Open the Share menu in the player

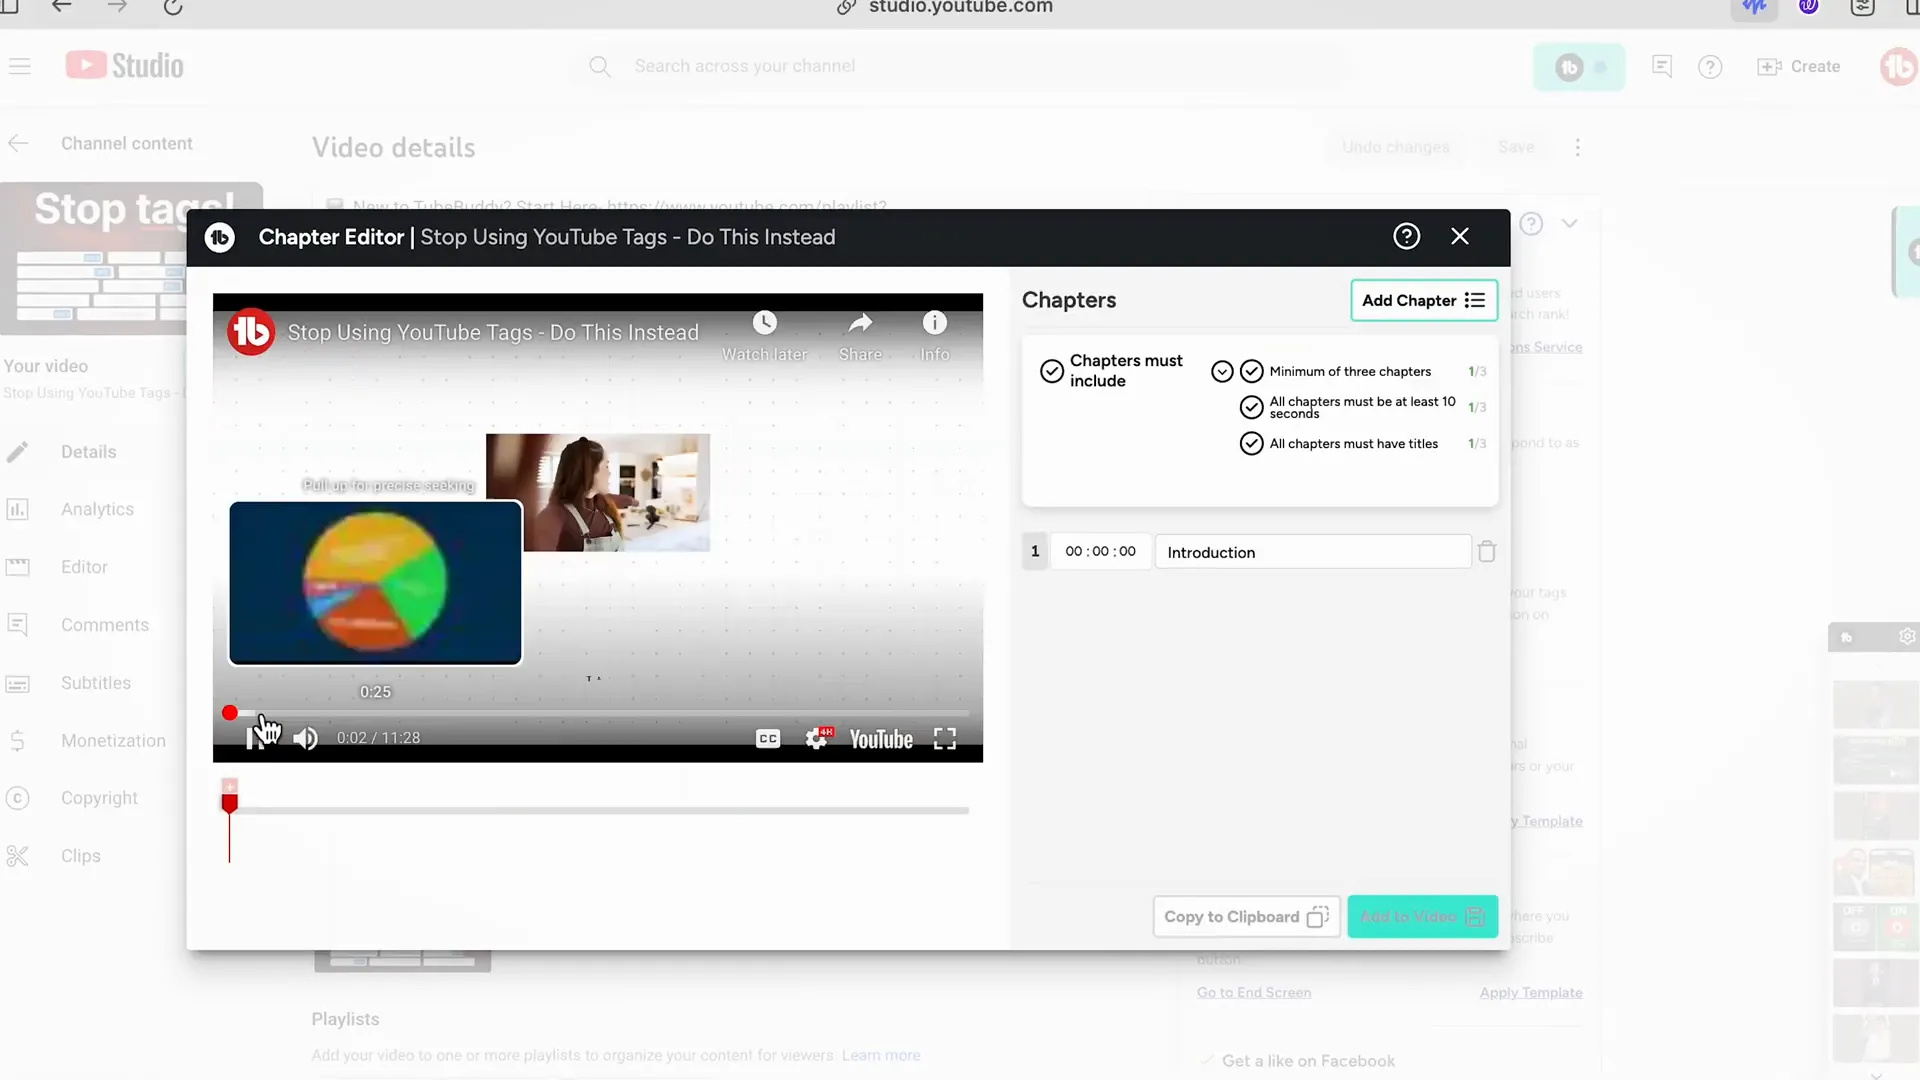[860, 330]
